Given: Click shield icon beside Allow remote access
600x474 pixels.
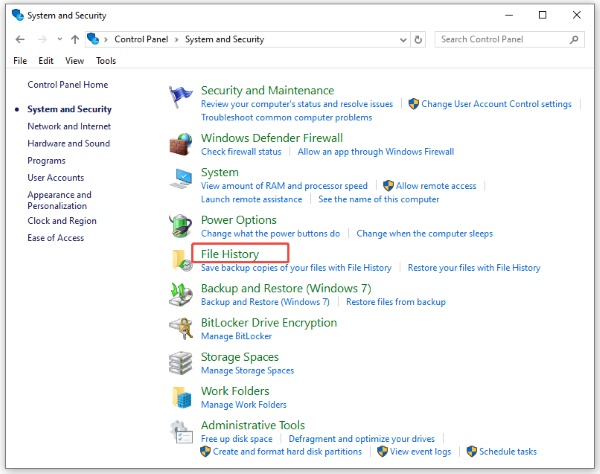Looking at the screenshot, I should (388, 186).
